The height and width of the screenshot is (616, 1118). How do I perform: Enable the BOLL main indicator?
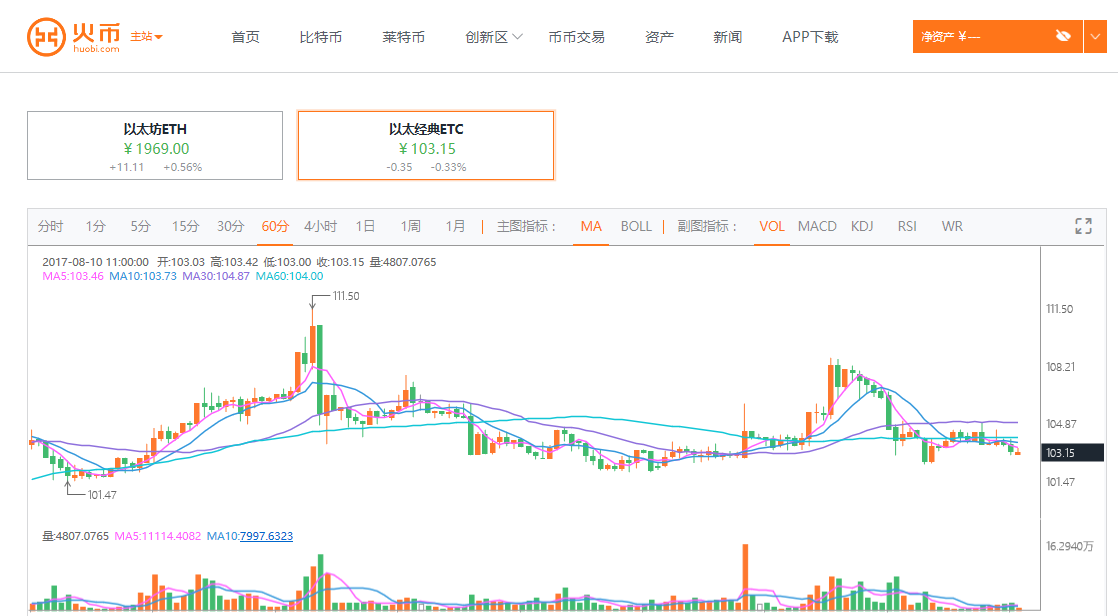pos(636,226)
